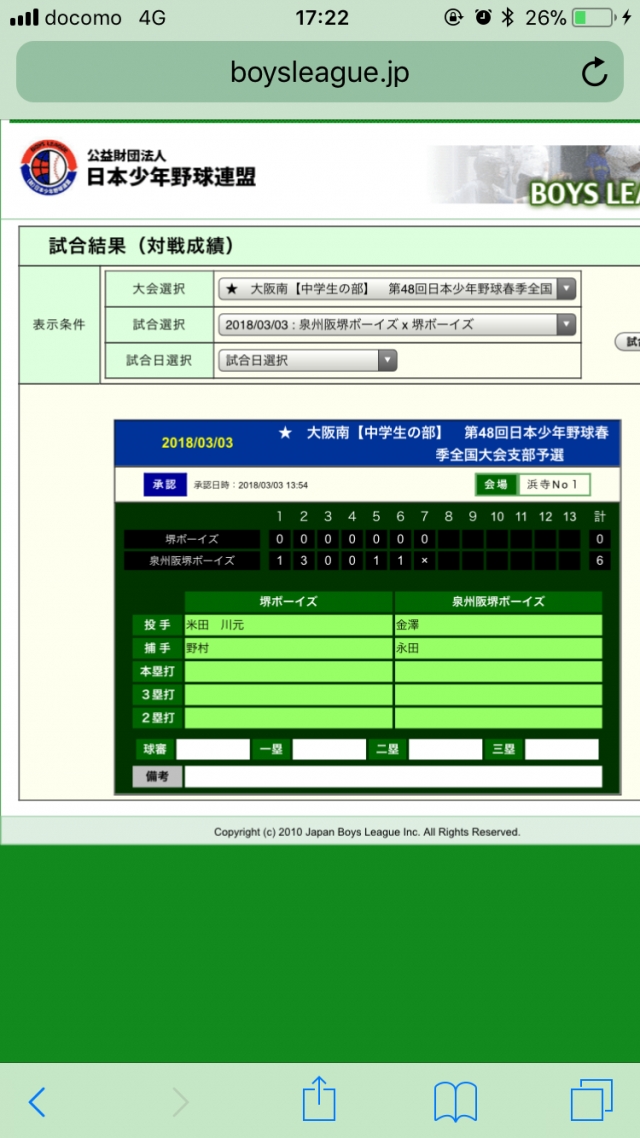
Task: Reload the boysleague.jp page
Action: pos(594,72)
